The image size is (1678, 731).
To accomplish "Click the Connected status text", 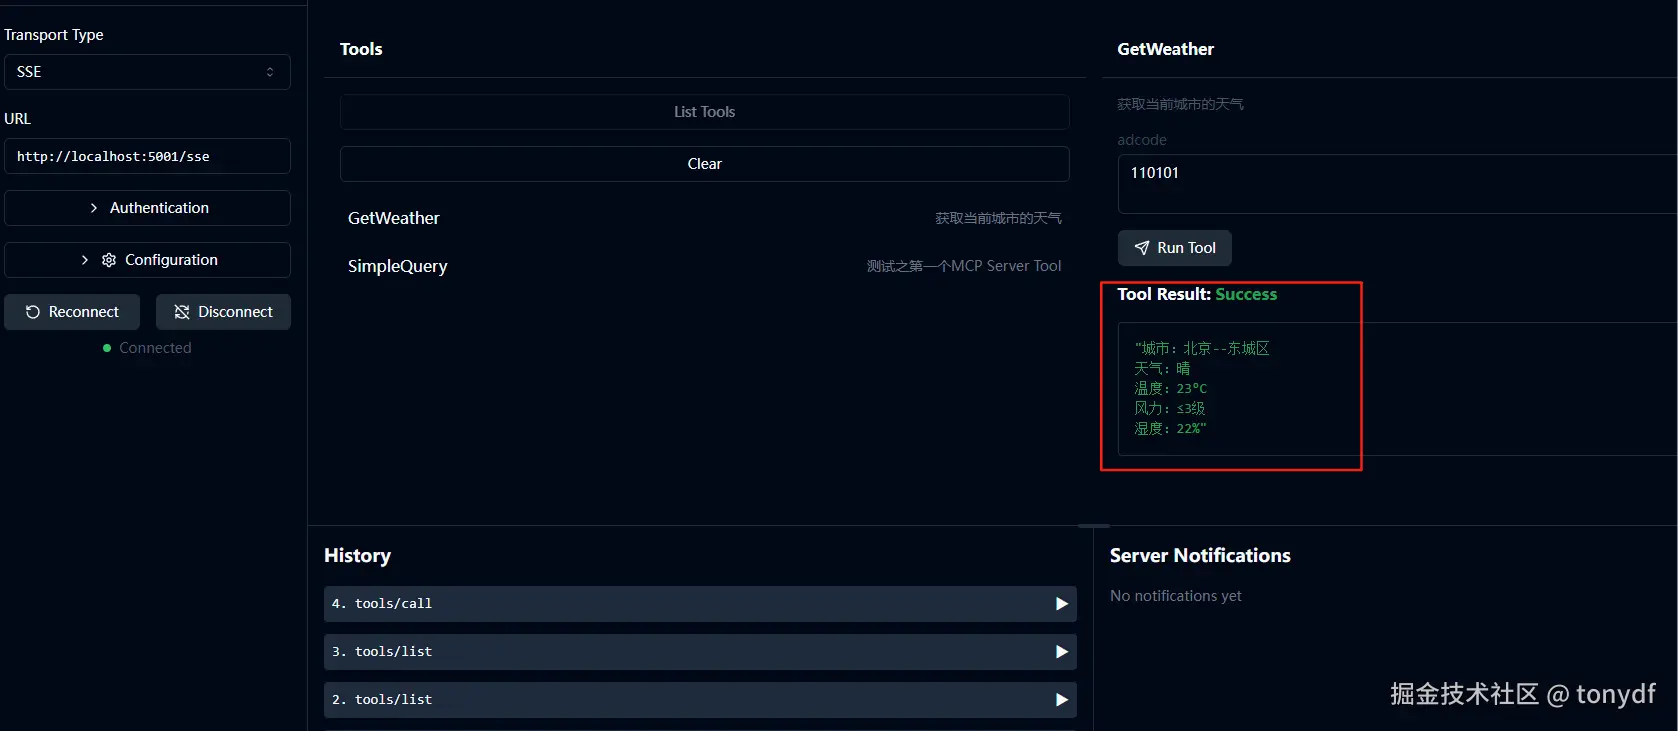I will (155, 348).
